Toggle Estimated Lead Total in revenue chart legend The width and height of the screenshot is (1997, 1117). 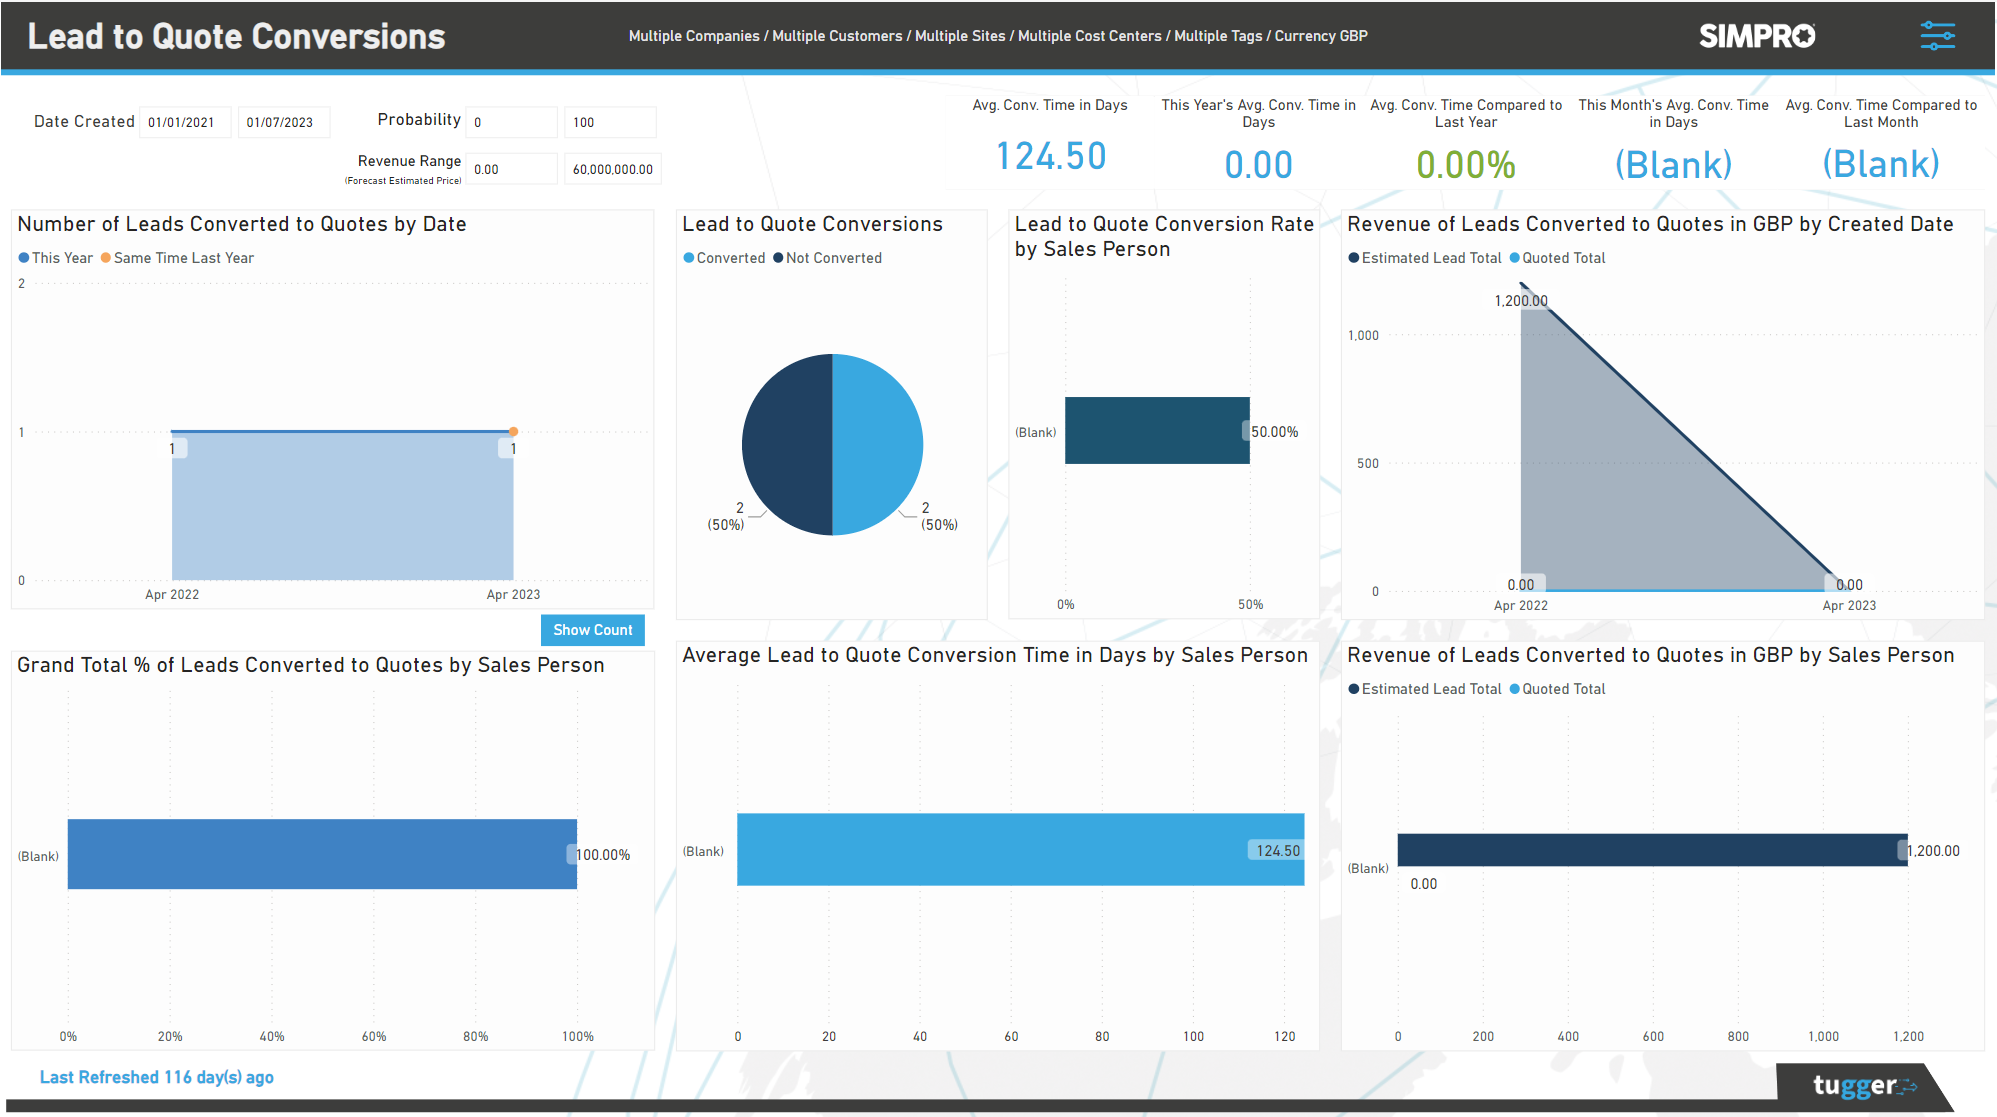pos(1425,257)
